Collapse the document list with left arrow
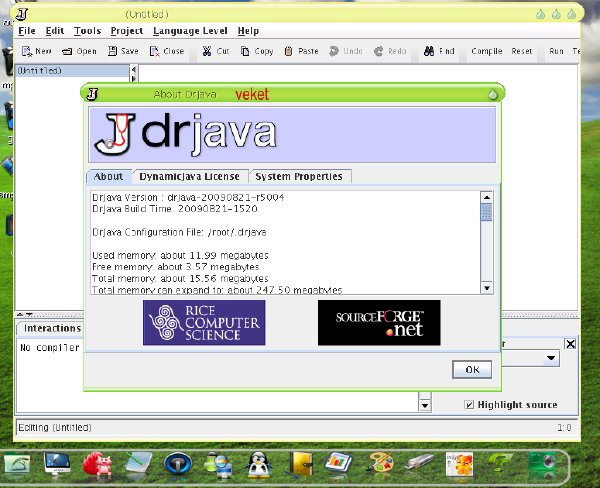The image size is (600, 488). pyautogui.click(x=134, y=70)
